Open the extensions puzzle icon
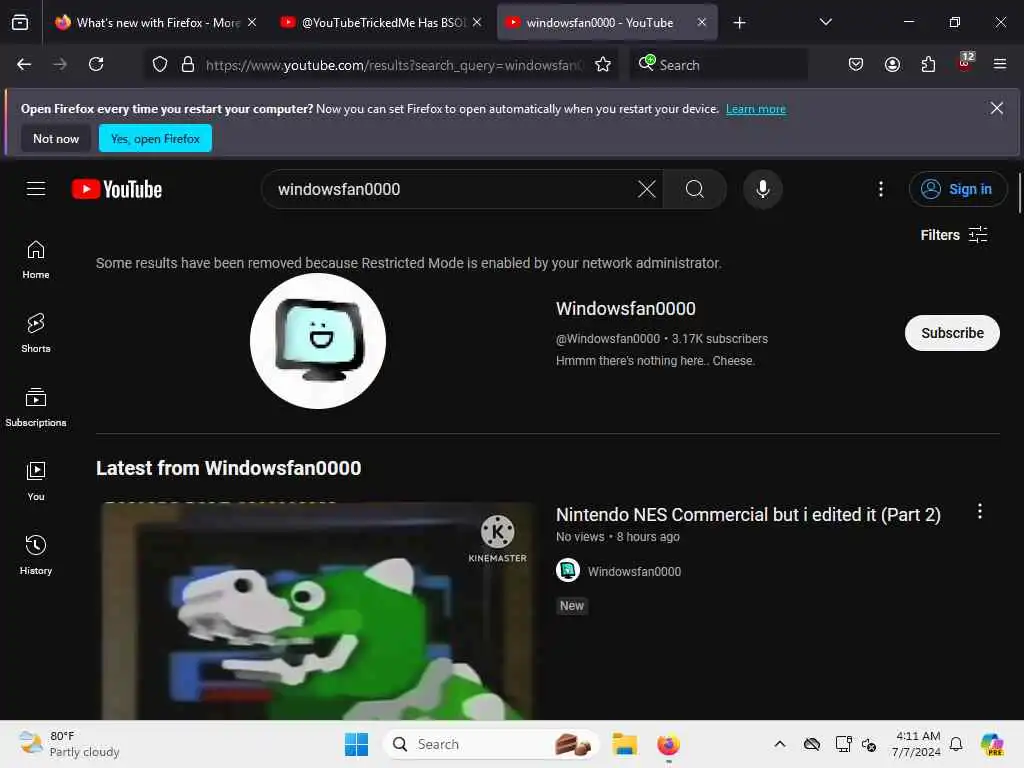Image resolution: width=1024 pixels, height=768 pixels. (x=928, y=64)
